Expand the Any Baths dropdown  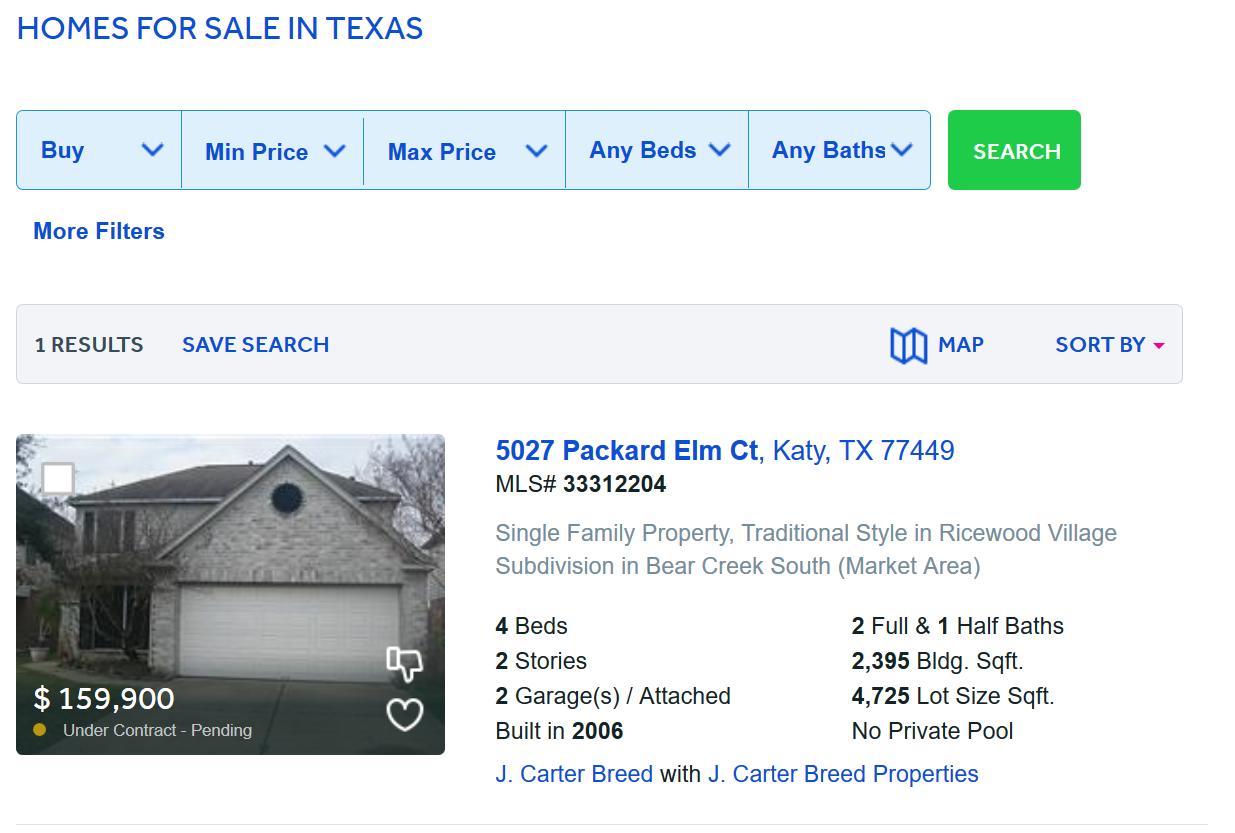click(x=840, y=150)
